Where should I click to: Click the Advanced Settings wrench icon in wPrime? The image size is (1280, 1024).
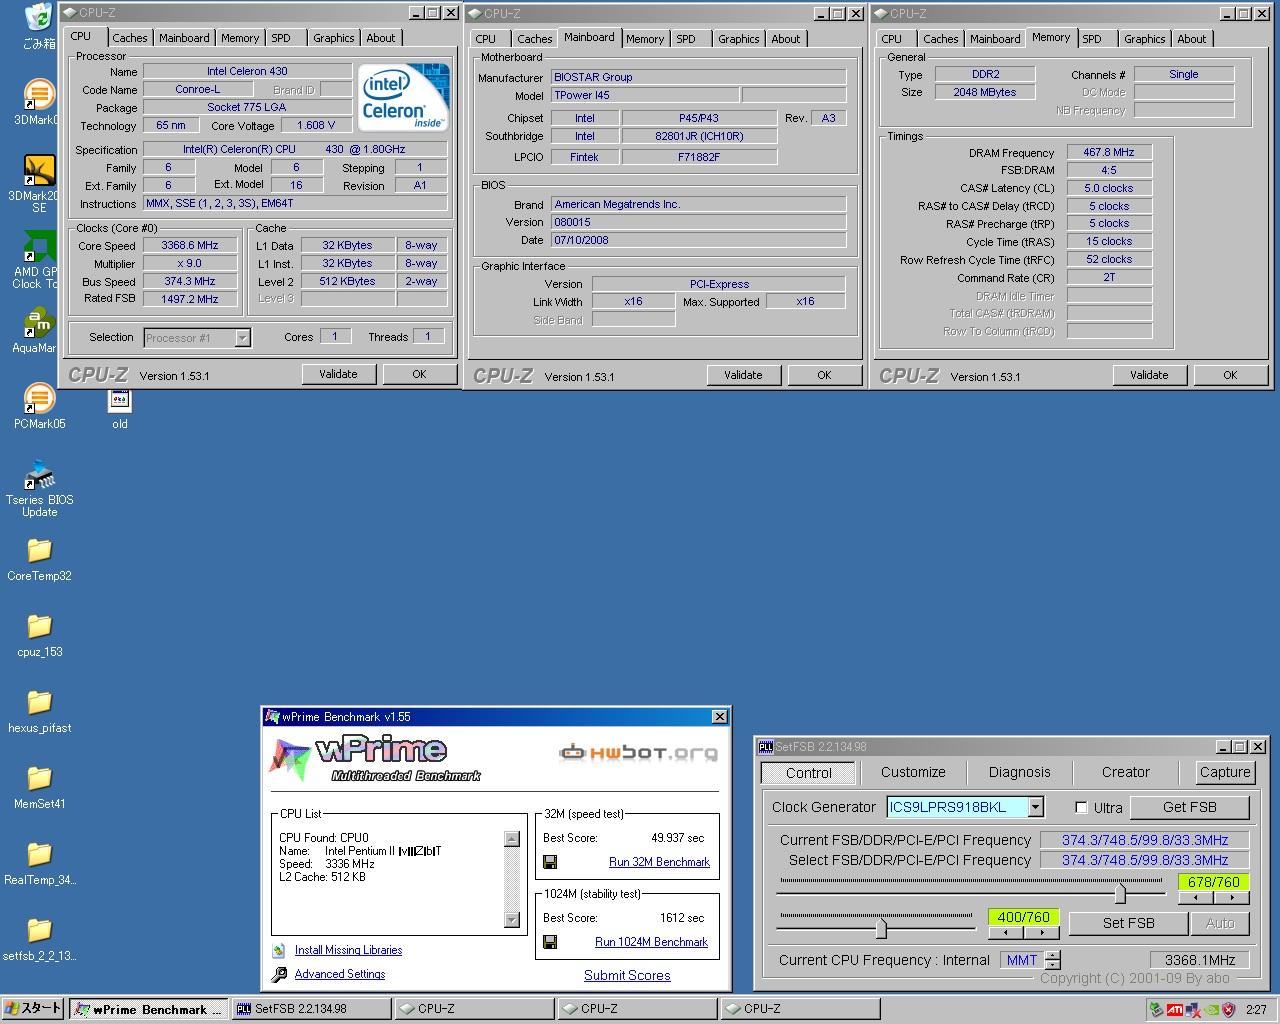(x=279, y=974)
